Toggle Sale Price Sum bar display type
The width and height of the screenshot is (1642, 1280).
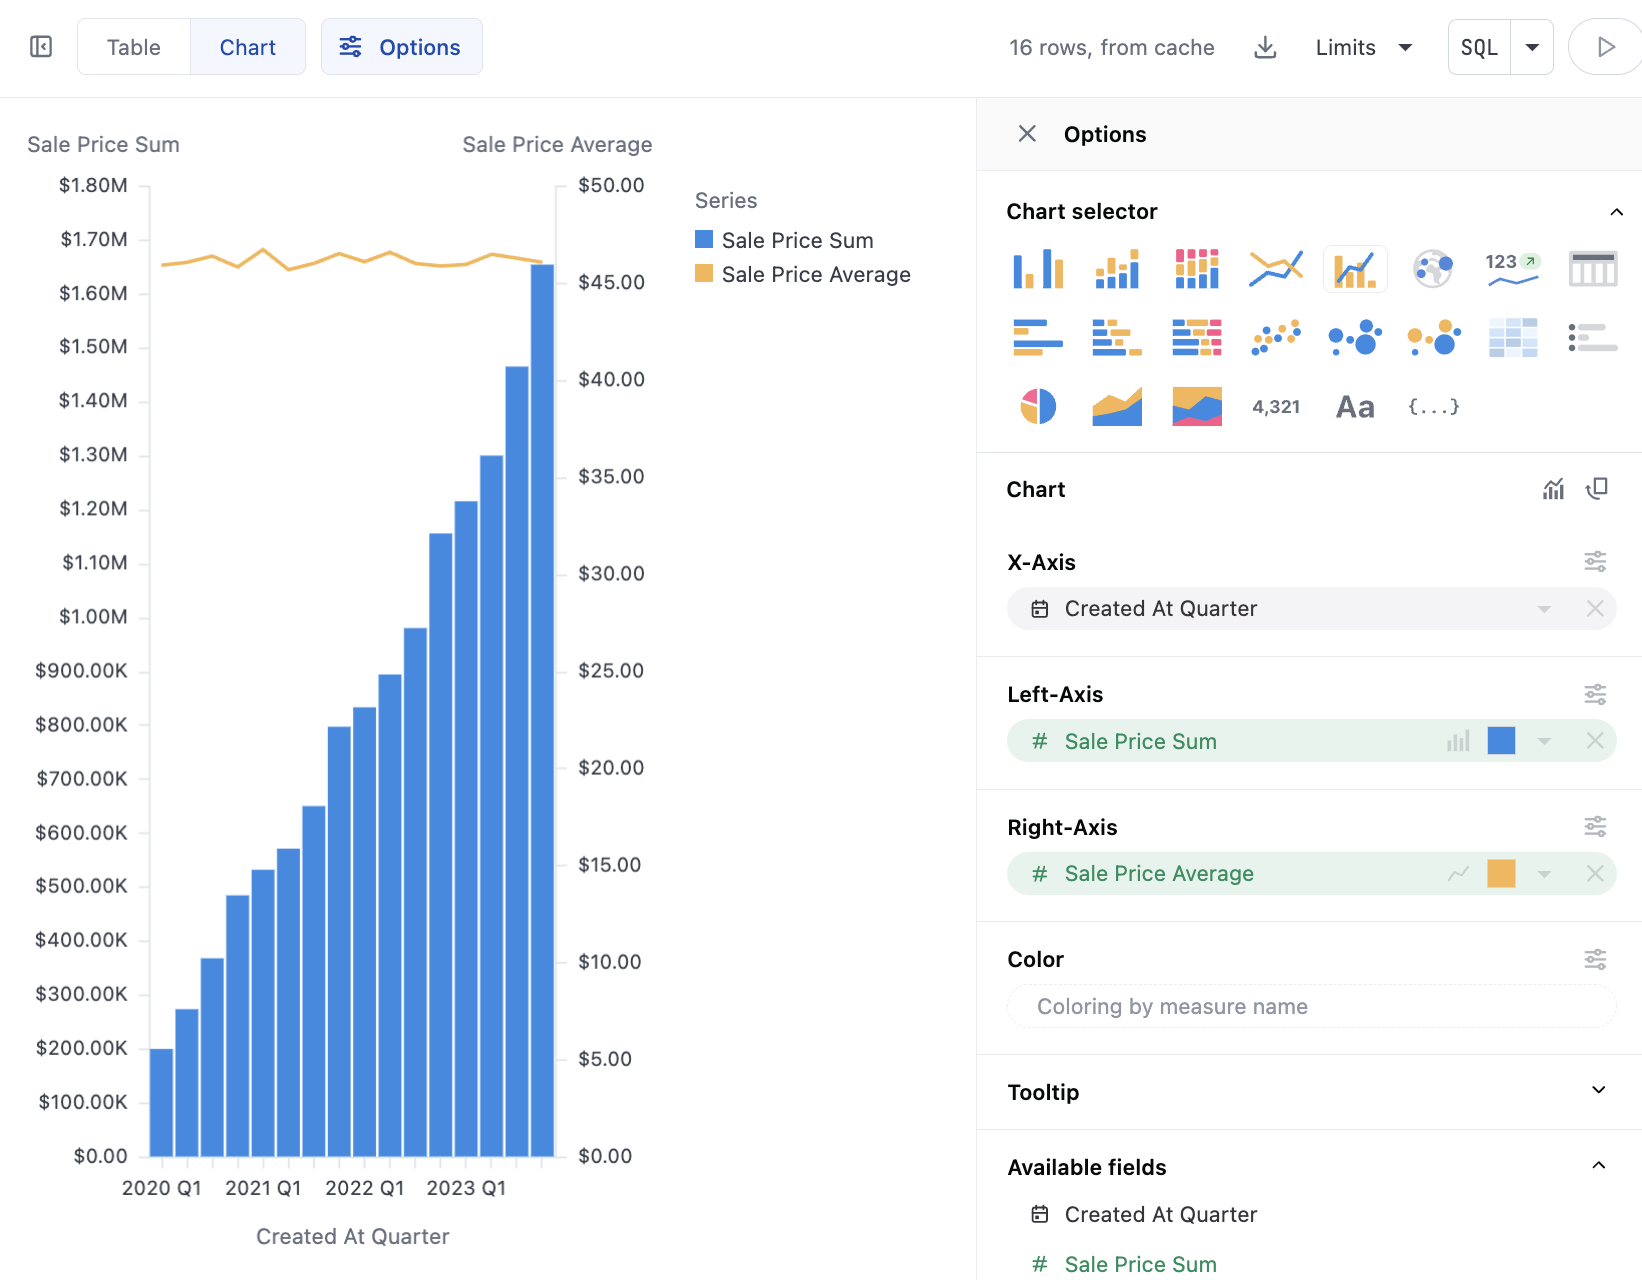point(1458,741)
